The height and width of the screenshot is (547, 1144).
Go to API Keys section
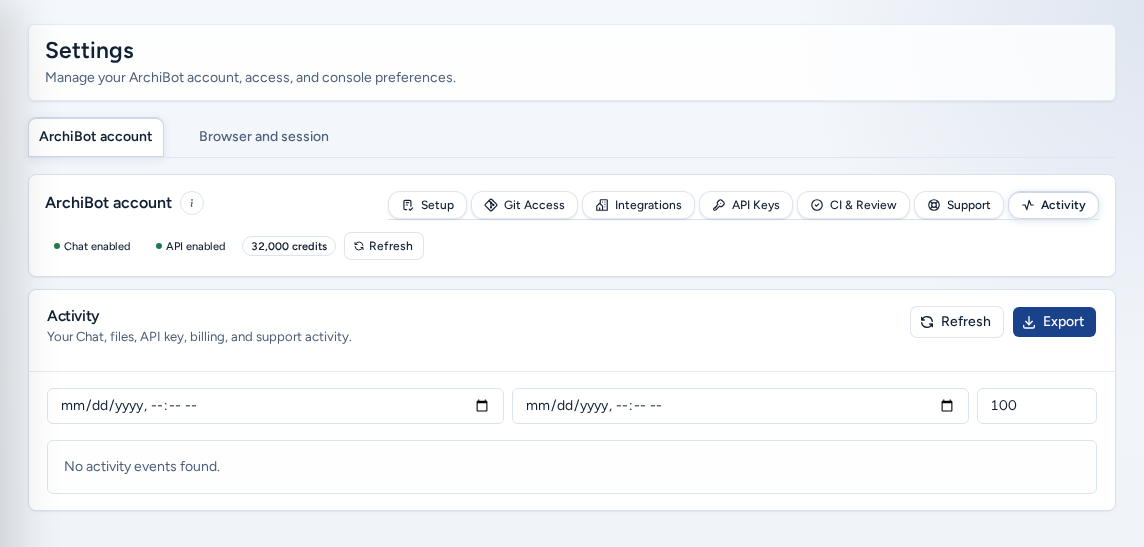click(x=746, y=205)
